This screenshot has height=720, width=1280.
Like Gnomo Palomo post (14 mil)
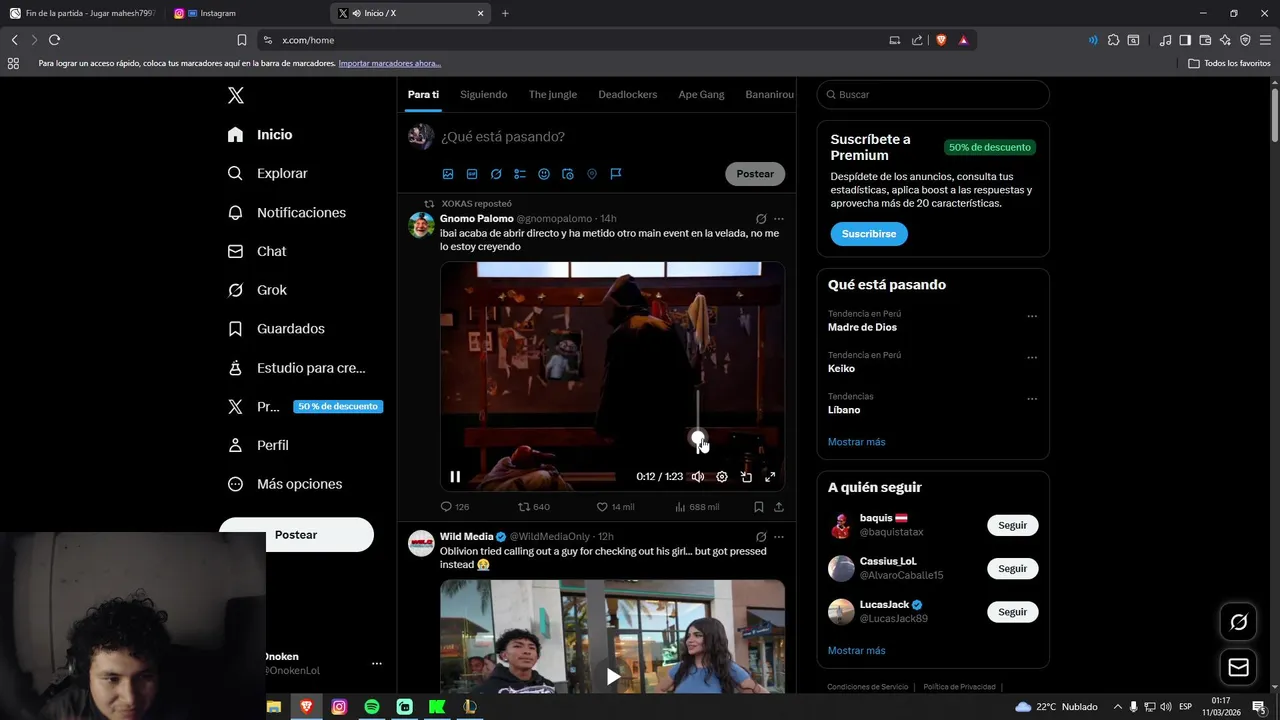tap(615, 507)
